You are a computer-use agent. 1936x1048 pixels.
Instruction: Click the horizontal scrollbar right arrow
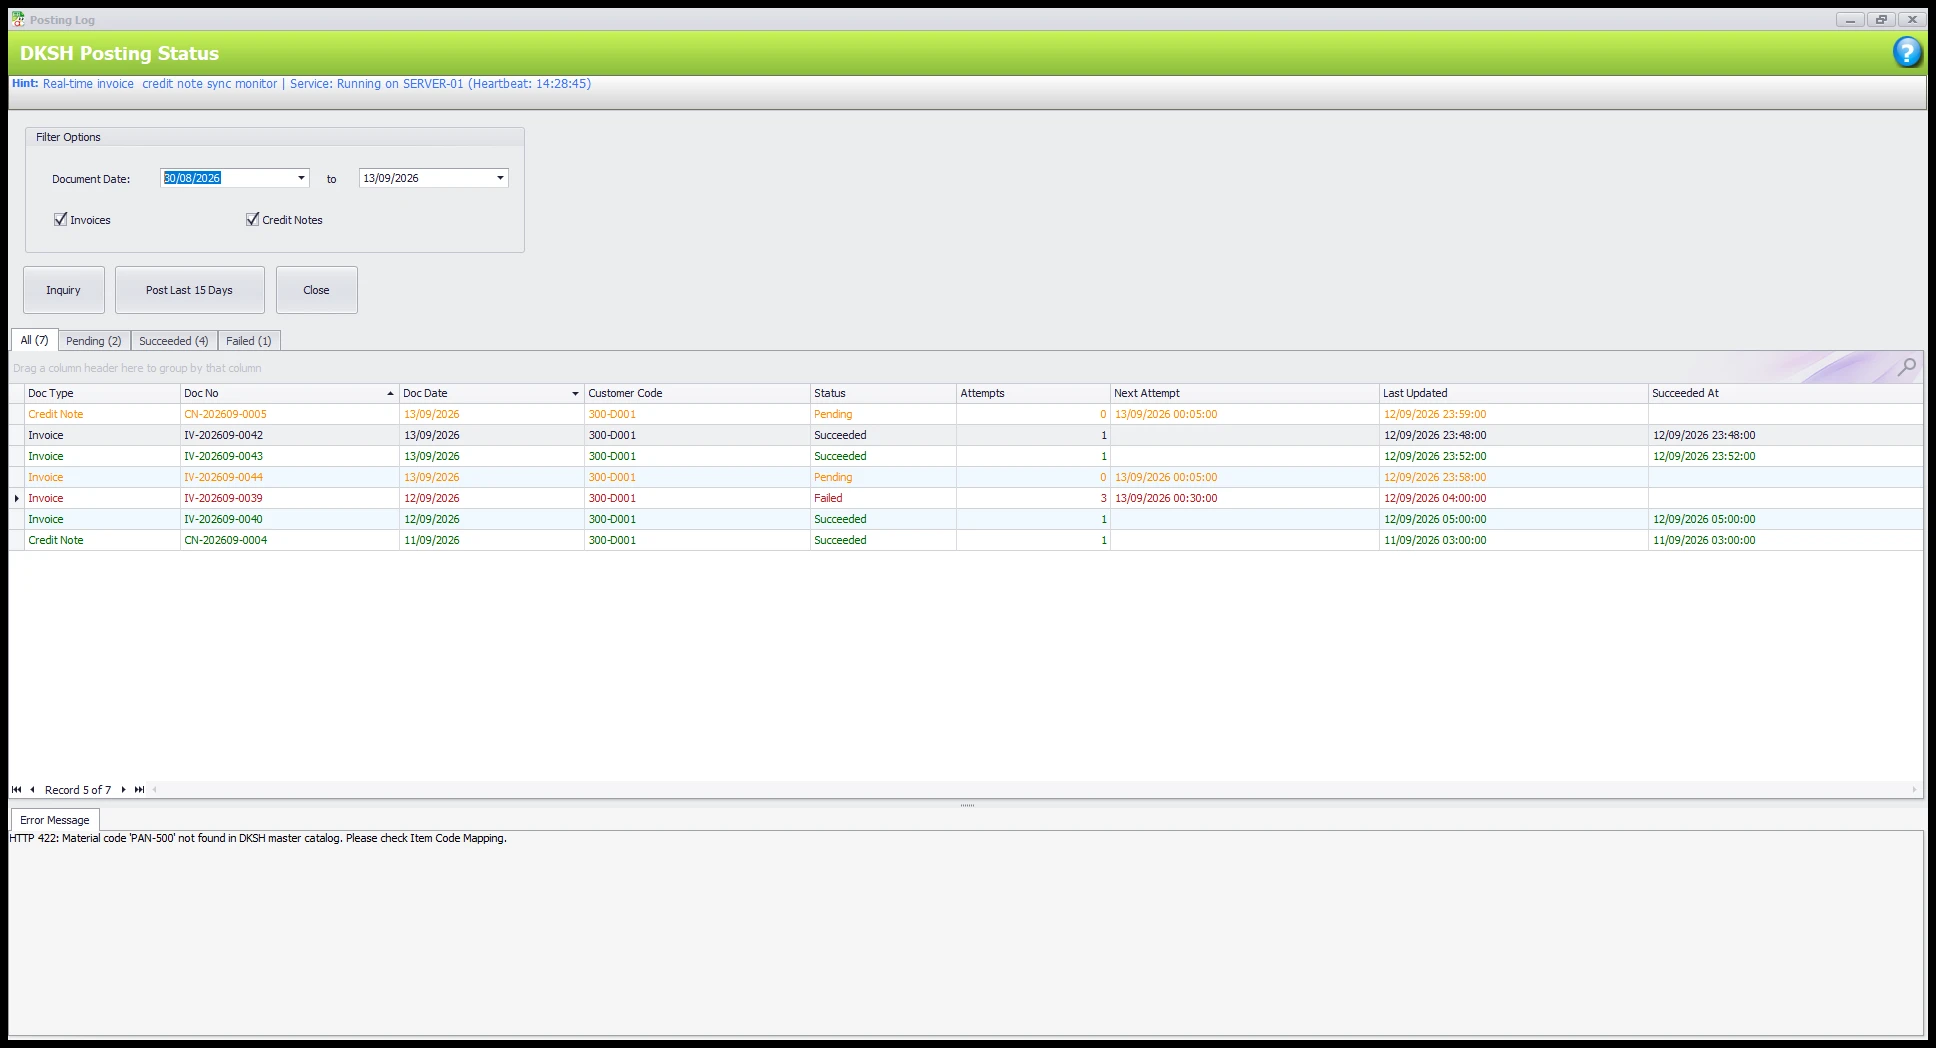coord(1914,790)
